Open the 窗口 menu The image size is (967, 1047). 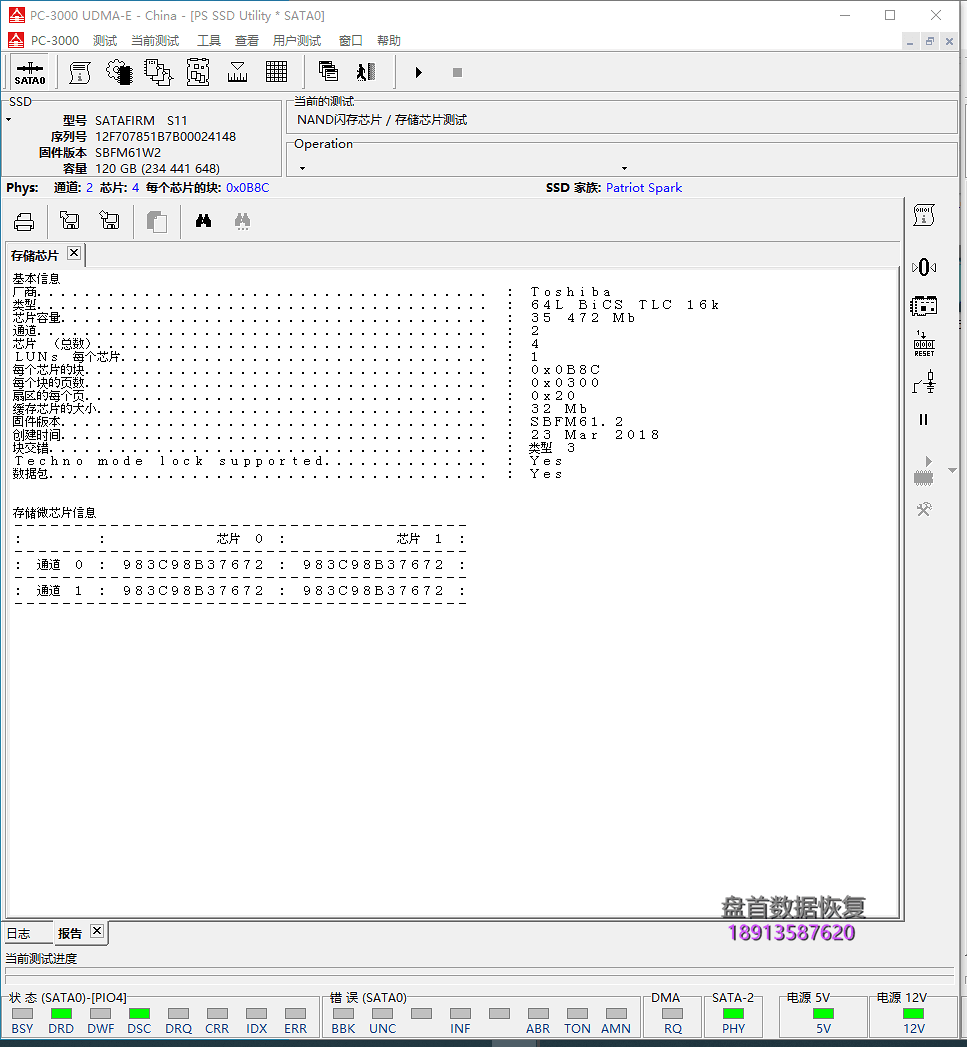click(351, 41)
